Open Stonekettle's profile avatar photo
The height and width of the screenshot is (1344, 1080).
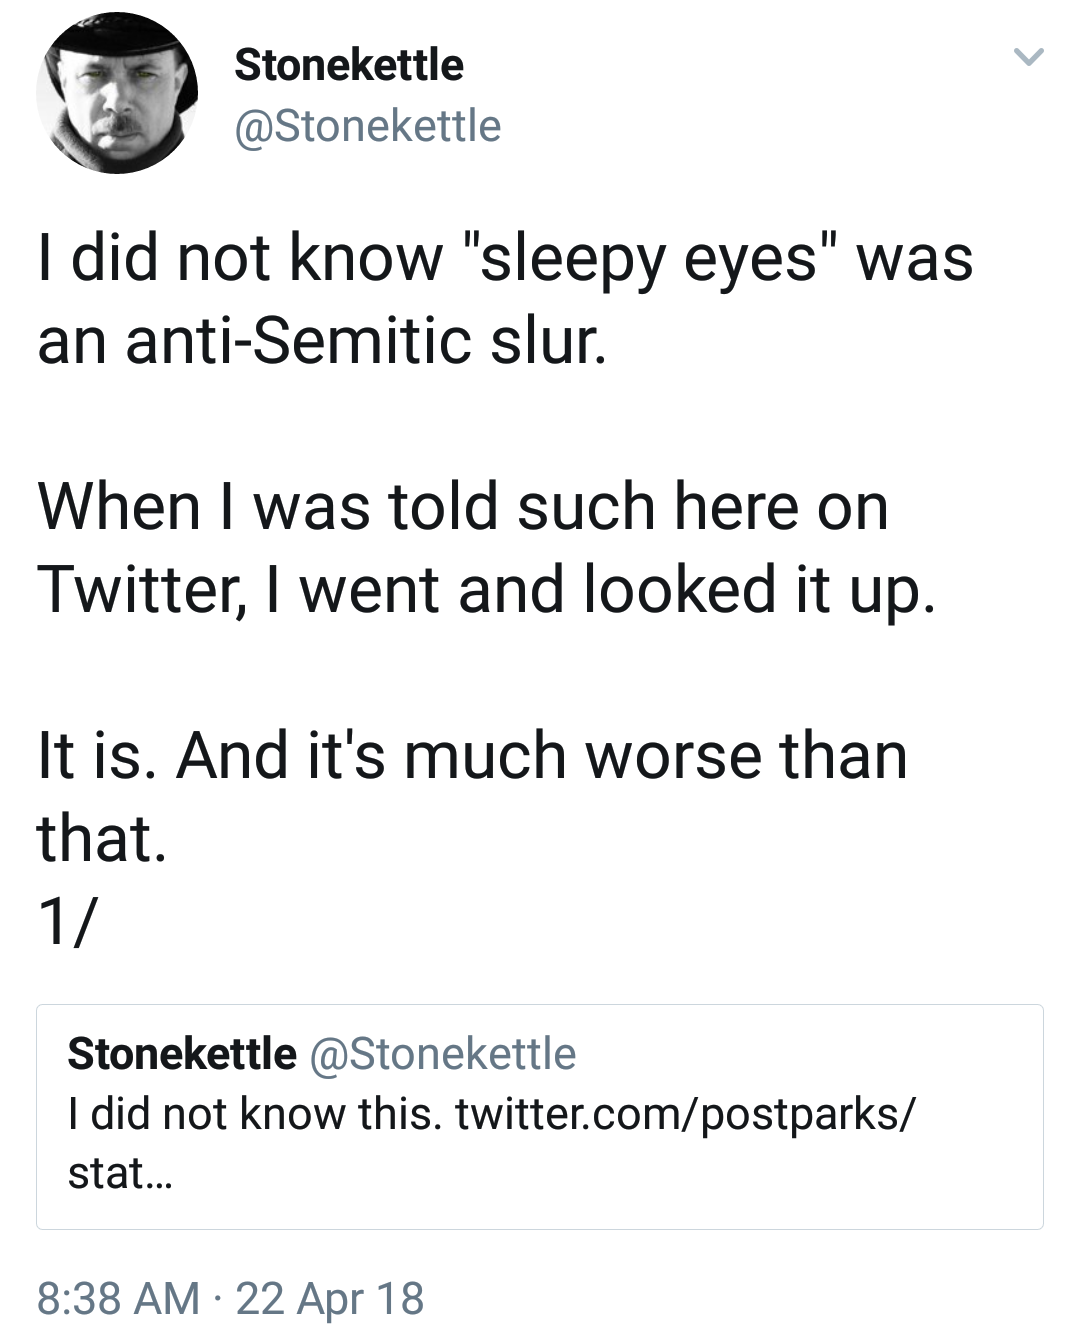click(116, 94)
